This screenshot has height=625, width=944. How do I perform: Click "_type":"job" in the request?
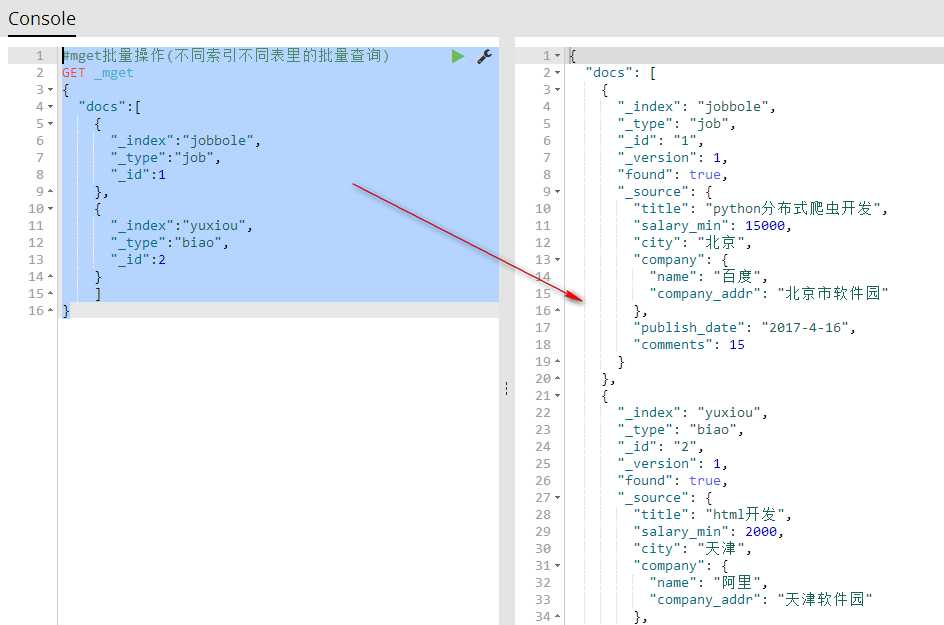tap(166, 158)
